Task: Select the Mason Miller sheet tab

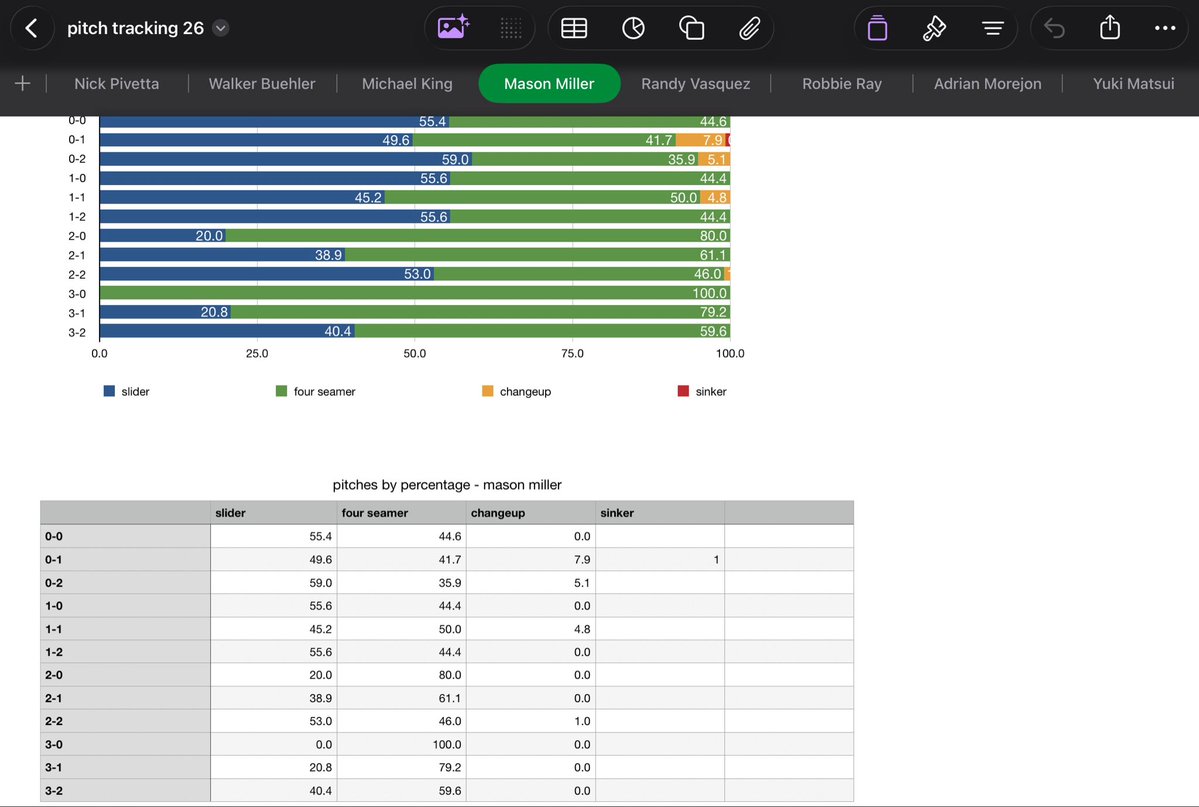Action: 549,83
